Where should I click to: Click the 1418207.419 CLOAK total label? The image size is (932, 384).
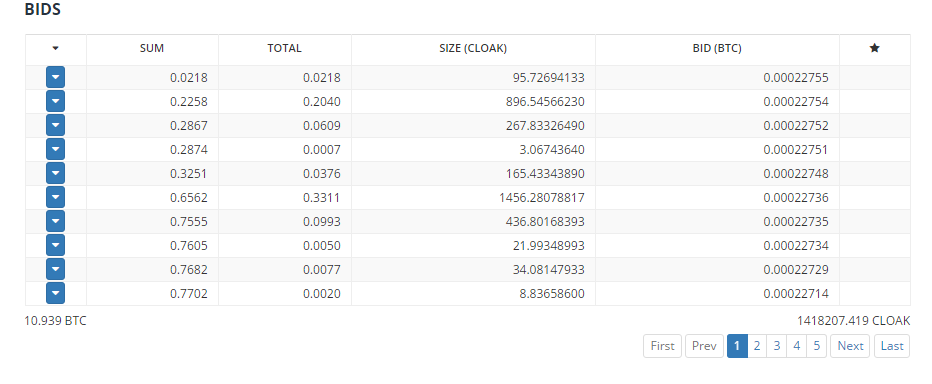(x=854, y=321)
